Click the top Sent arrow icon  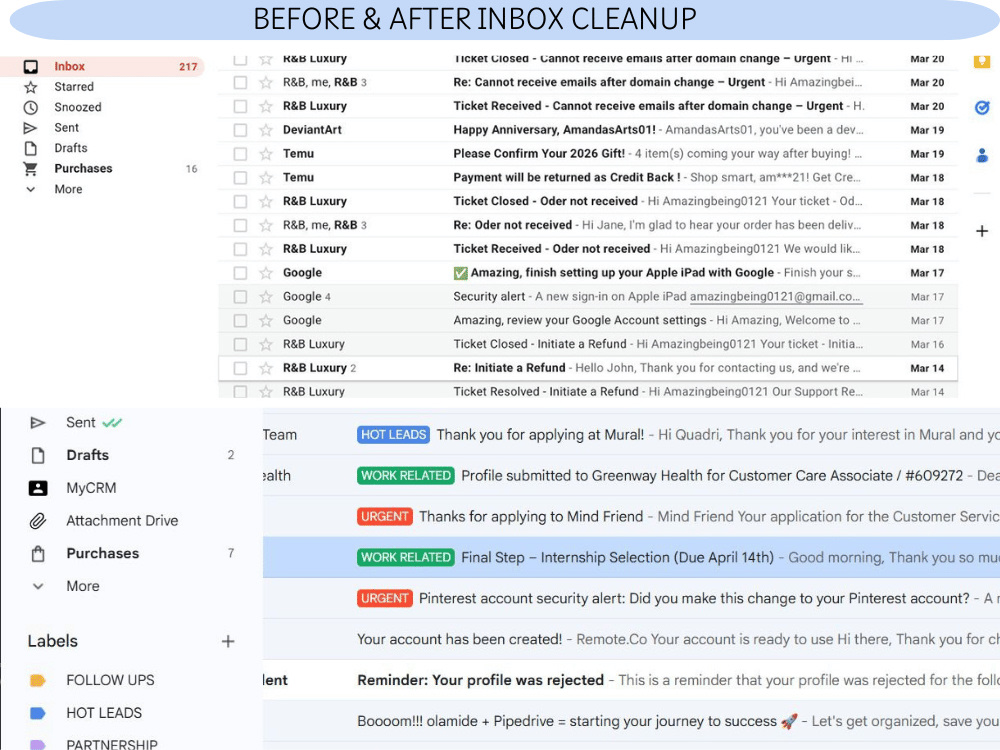(x=31, y=128)
